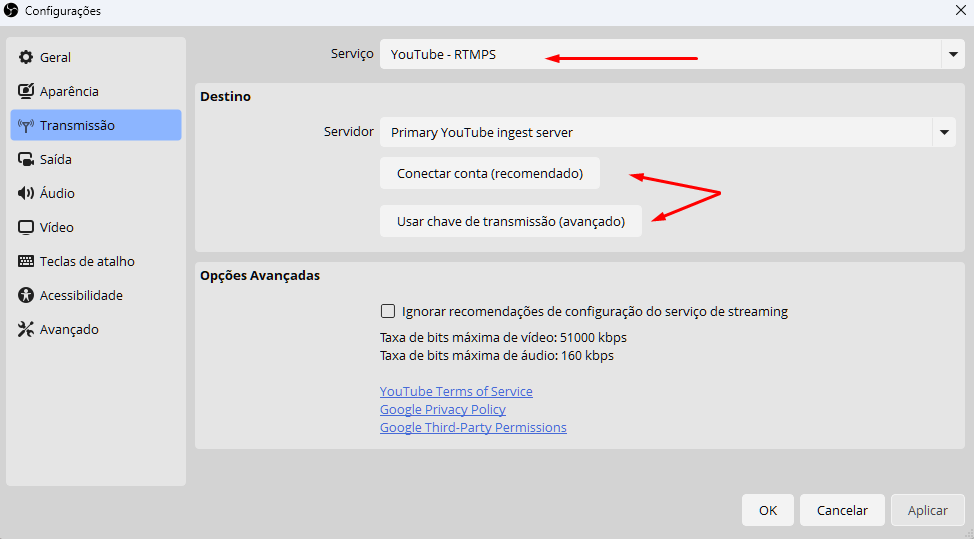
Task: Click the Geral gear icon
Action: [x=25, y=57]
